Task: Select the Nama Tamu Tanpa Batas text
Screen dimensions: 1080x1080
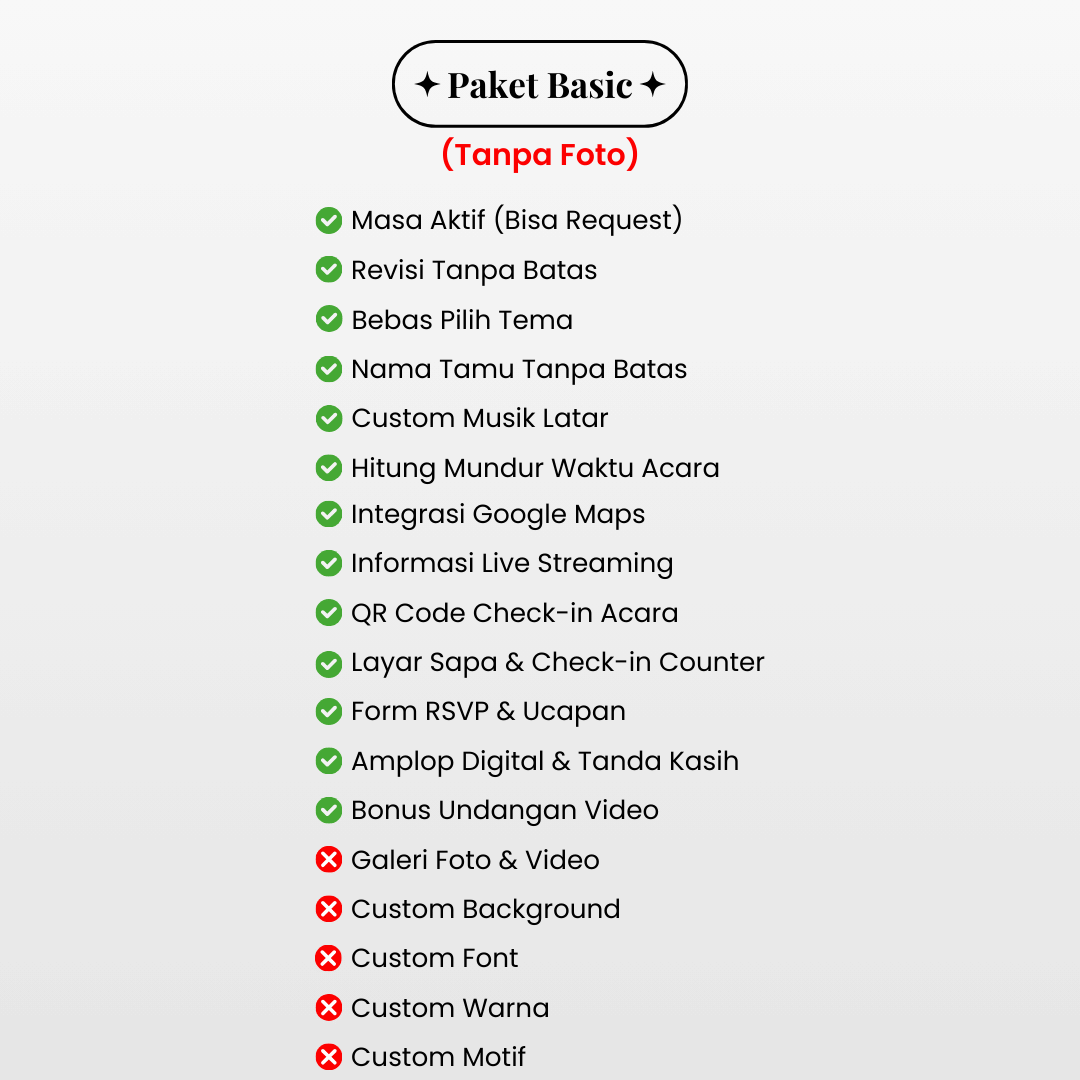Action: 519,370
